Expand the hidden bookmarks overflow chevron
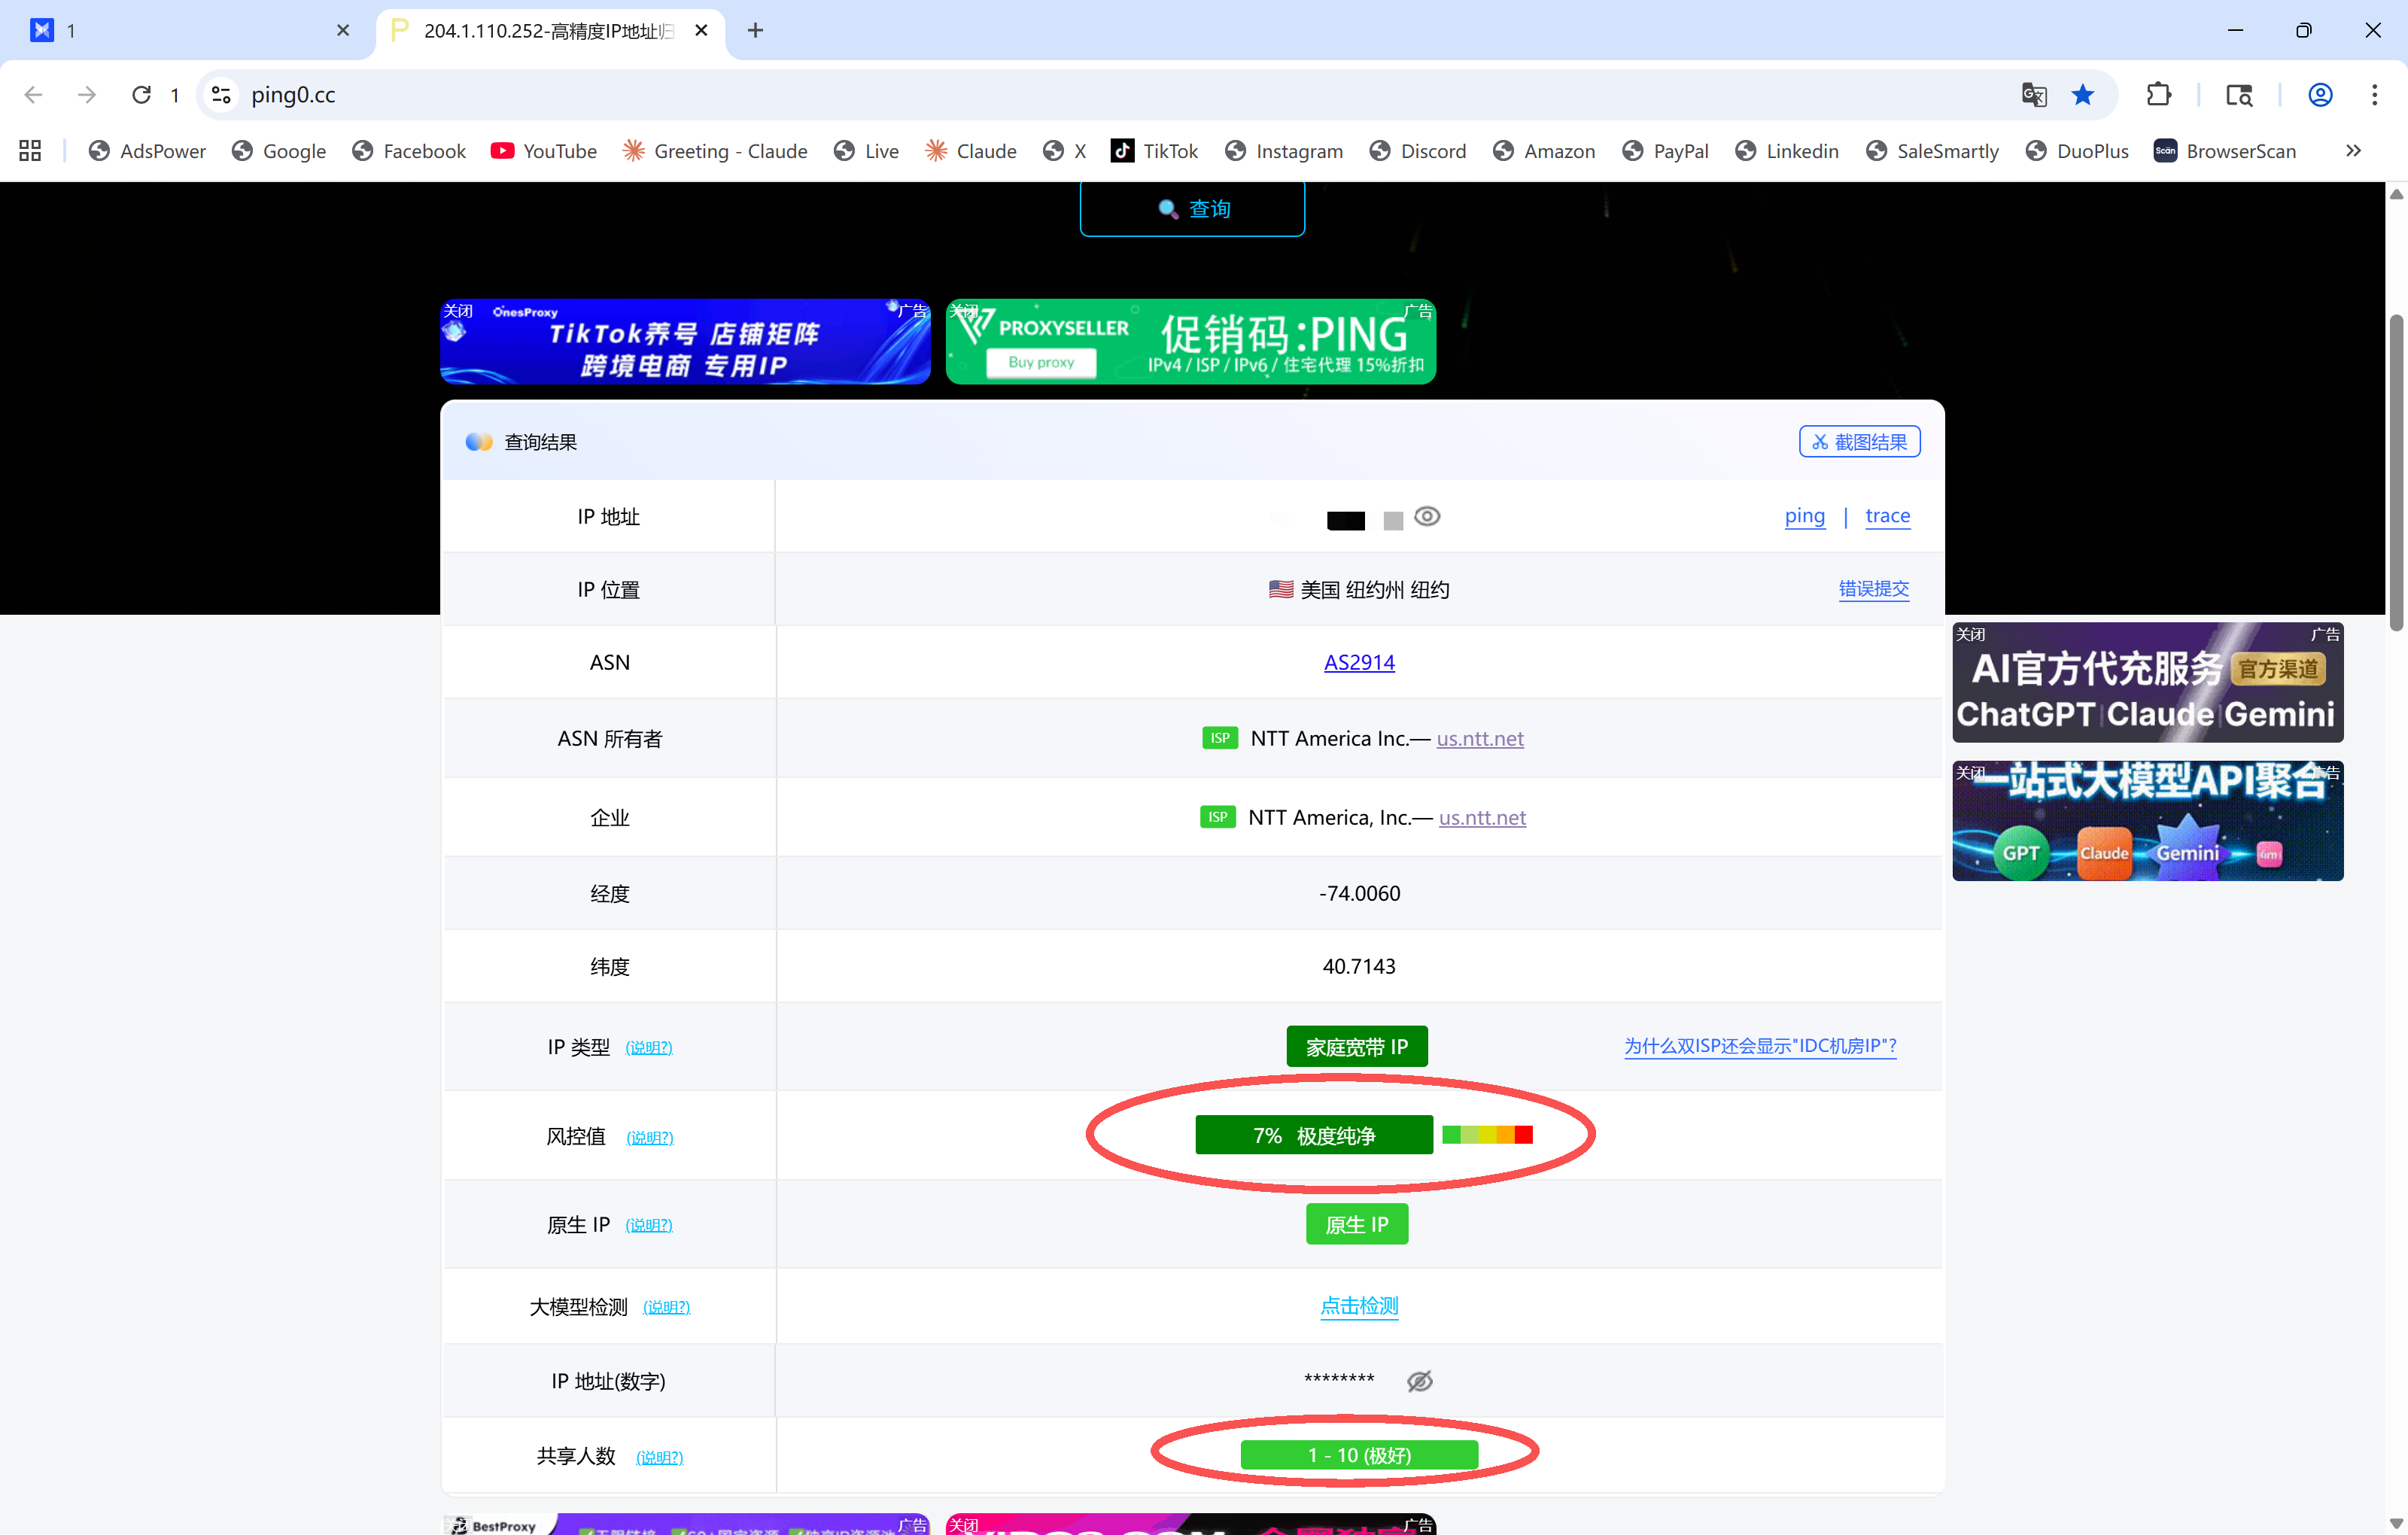This screenshot has height=1535, width=2408. tap(2353, 151)
